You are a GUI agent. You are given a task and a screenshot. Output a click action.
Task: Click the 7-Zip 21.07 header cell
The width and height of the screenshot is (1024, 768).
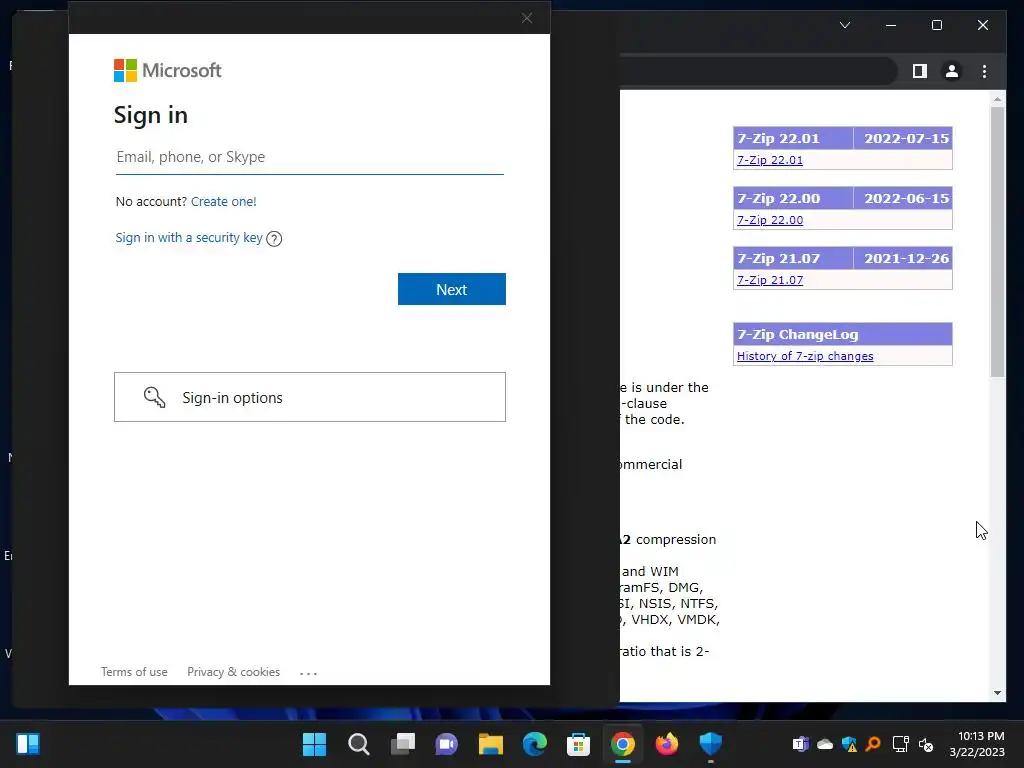[x=793, y=259]
